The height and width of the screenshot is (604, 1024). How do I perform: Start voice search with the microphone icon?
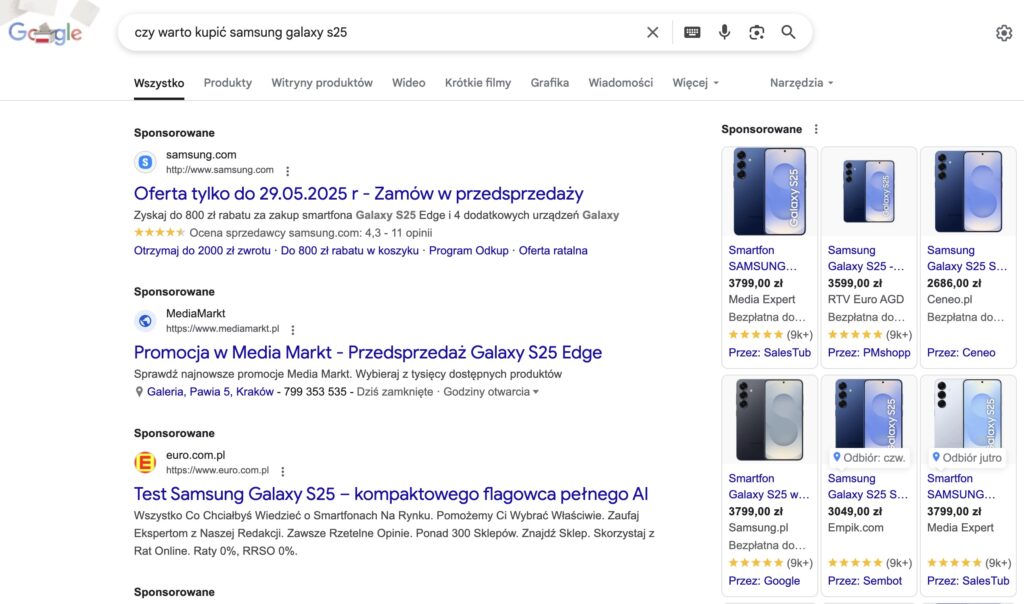point(724,32)
